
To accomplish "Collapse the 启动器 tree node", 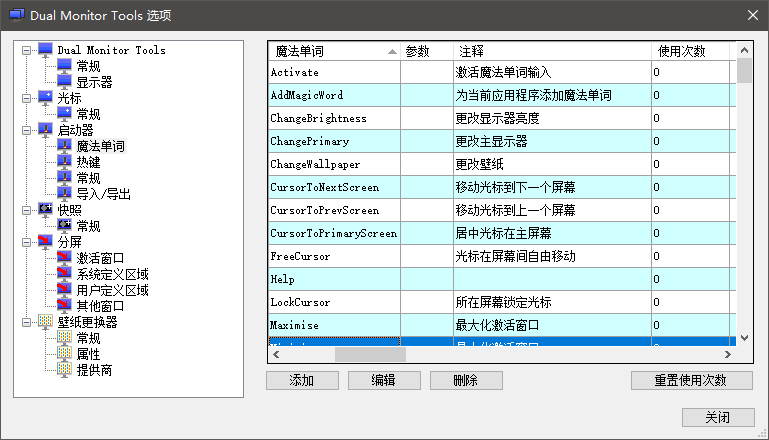I will pos(26,130).
